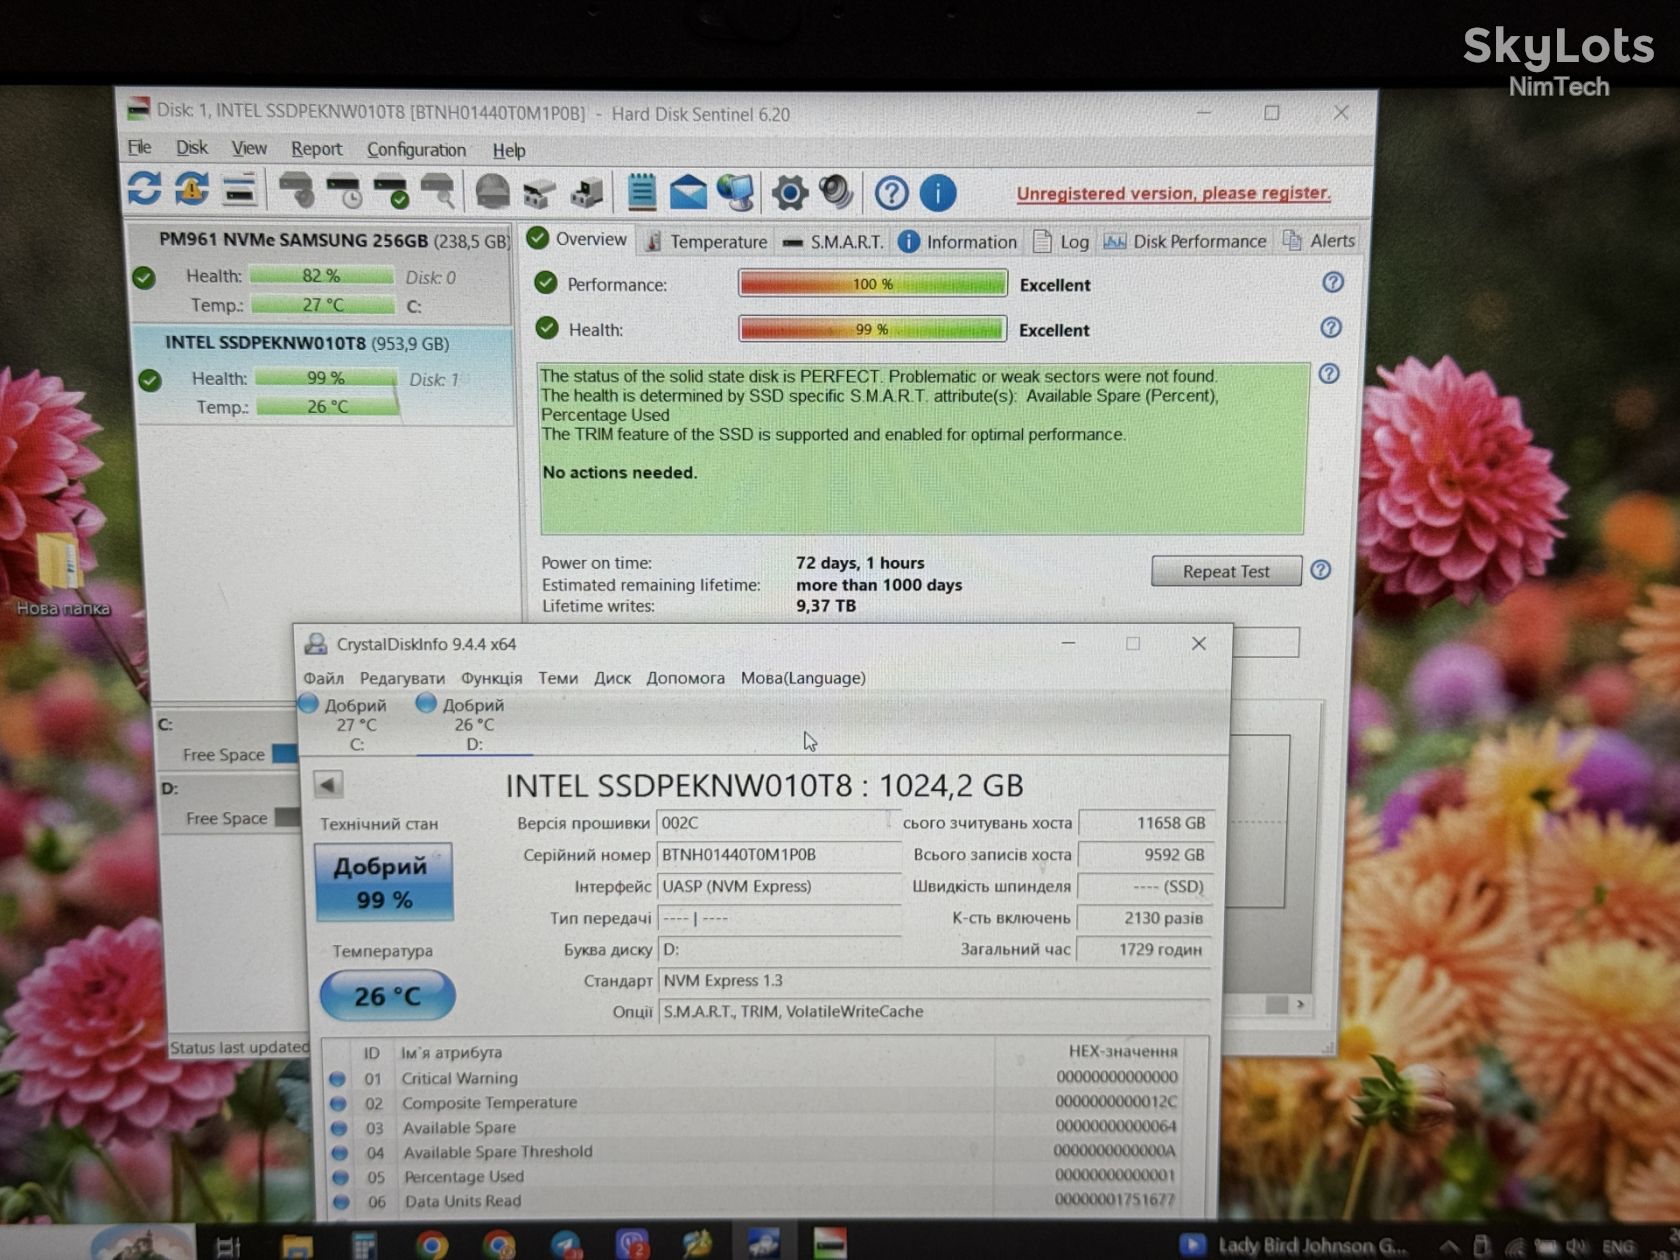Click help icon beside the Health Excellent row
Image resolution: width=1680 pixels, height=1260 pixels.
click(x=1330, y=328)
